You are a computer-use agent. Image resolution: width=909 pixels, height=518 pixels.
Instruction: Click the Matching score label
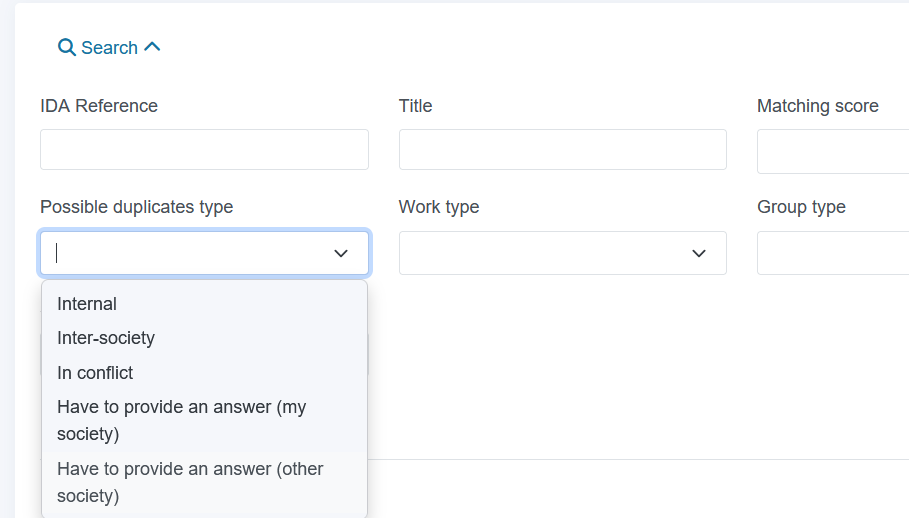(817, 106)
